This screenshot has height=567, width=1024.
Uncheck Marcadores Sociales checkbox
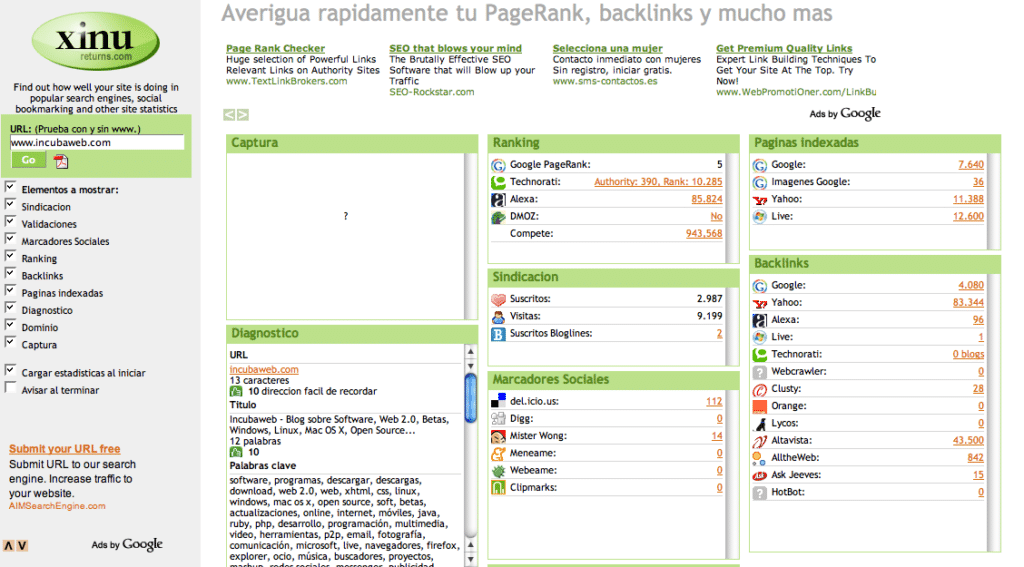[x=10, y=239]
